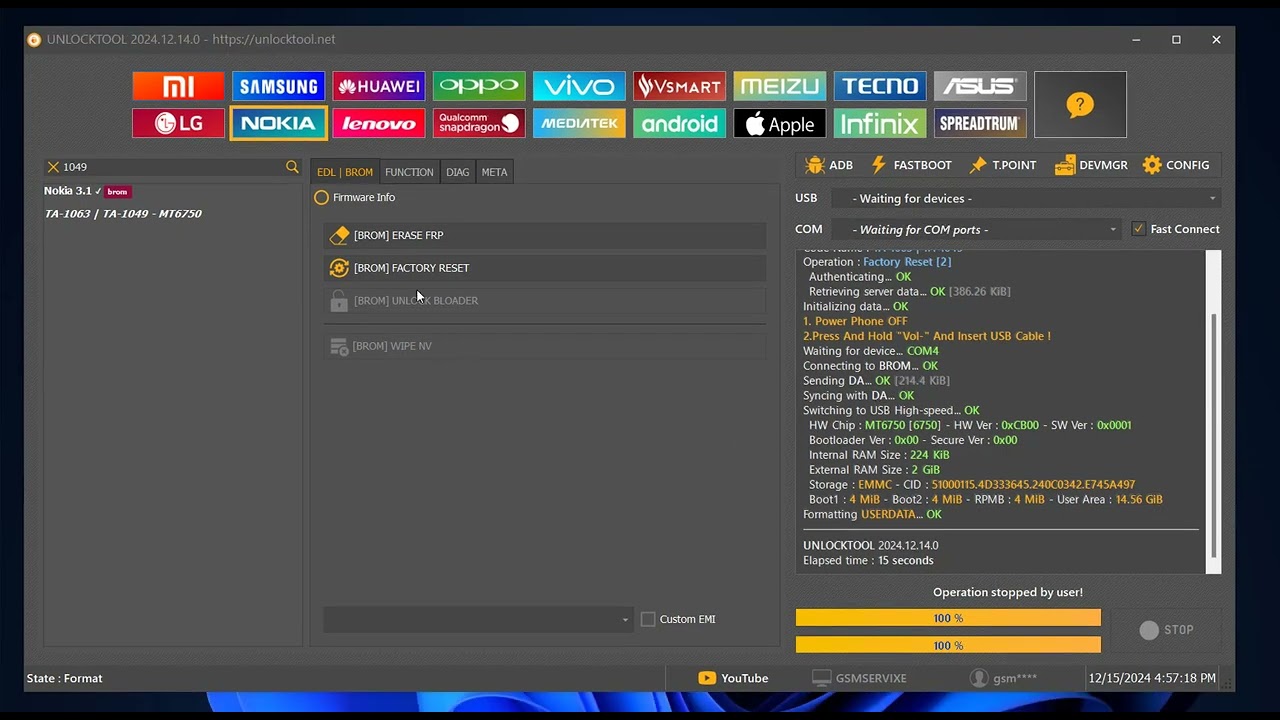Click [BROM] UNLOCK BLOADER button

tap(545, 301)
